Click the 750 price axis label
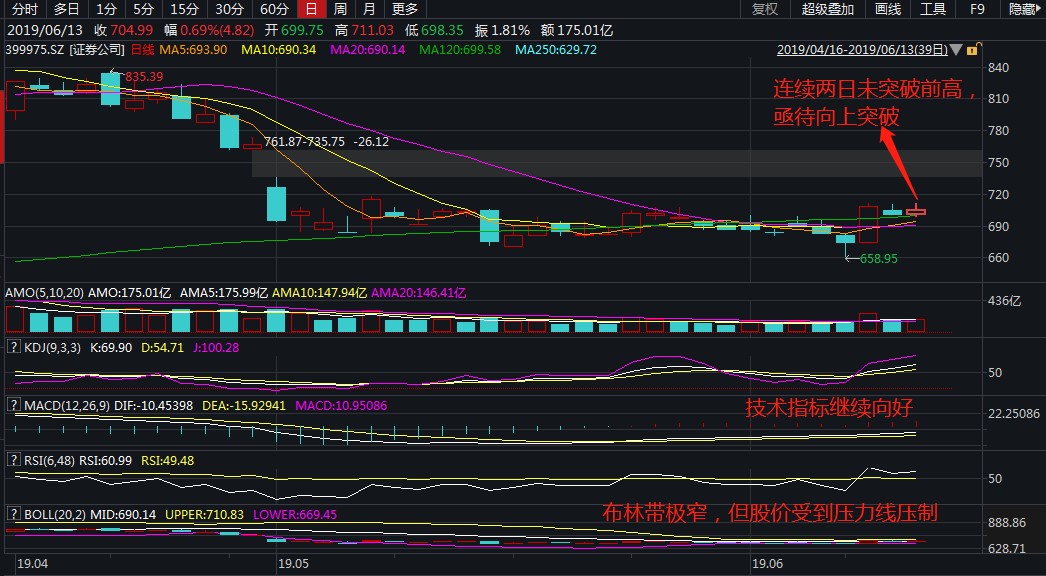The image size is (1046, 576). [x=999, y=162]
